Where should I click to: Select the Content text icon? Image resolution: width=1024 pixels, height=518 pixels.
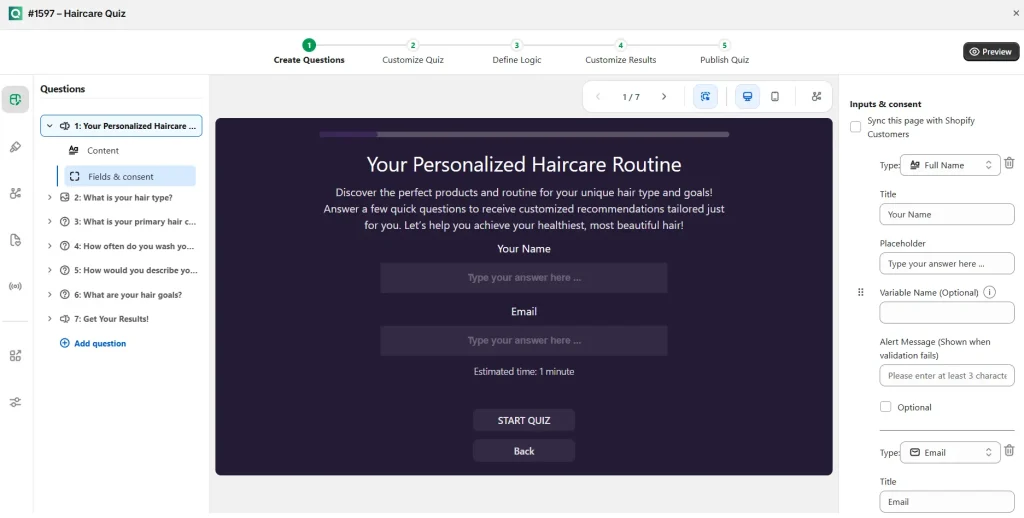[x=74, y=150]
